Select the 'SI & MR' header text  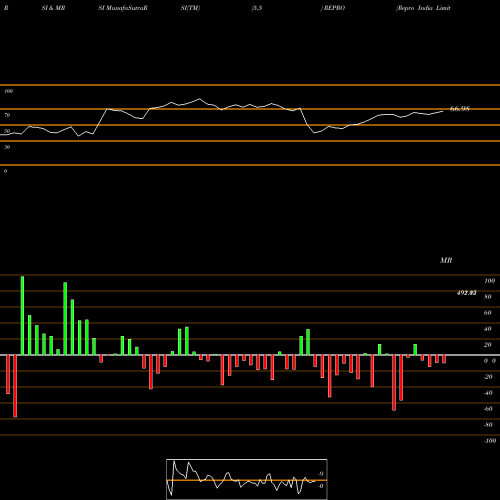tap(53, 8)
